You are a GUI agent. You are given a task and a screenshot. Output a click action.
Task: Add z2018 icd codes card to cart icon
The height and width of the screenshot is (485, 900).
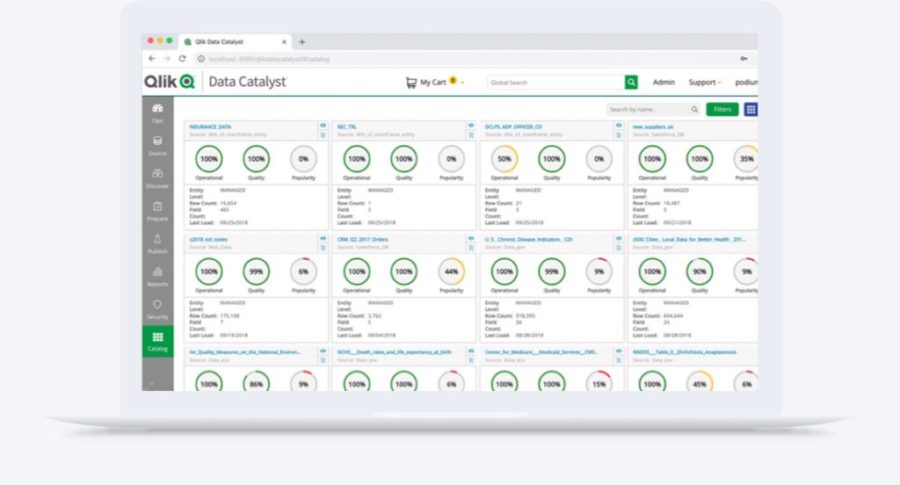[323, 247]
